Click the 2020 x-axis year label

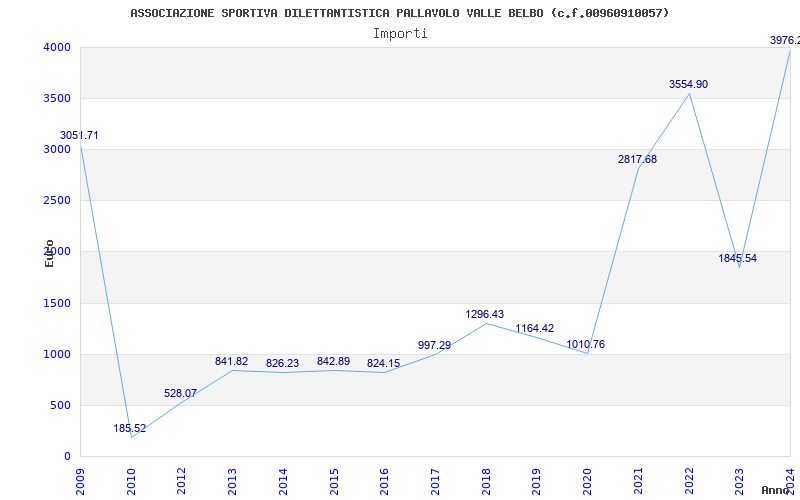[x=587, y=482]
